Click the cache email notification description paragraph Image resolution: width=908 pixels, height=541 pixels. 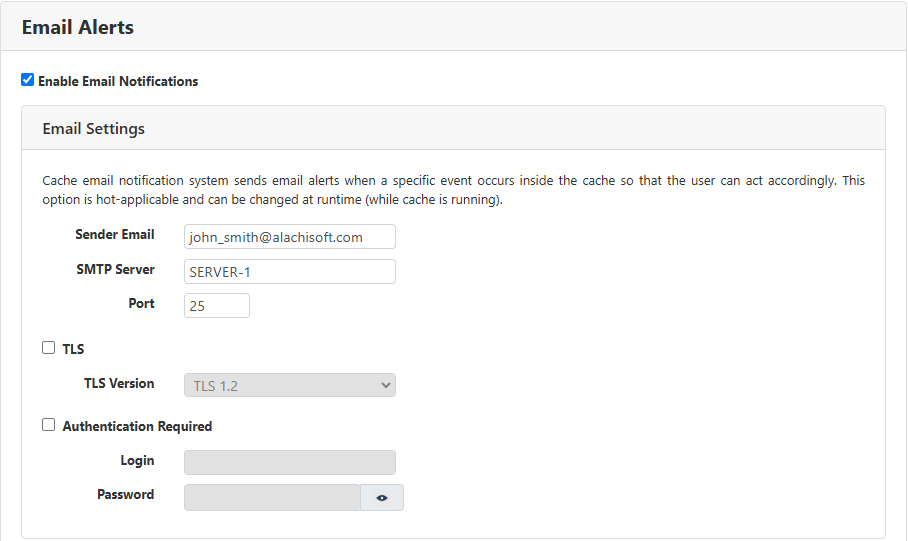453,190
